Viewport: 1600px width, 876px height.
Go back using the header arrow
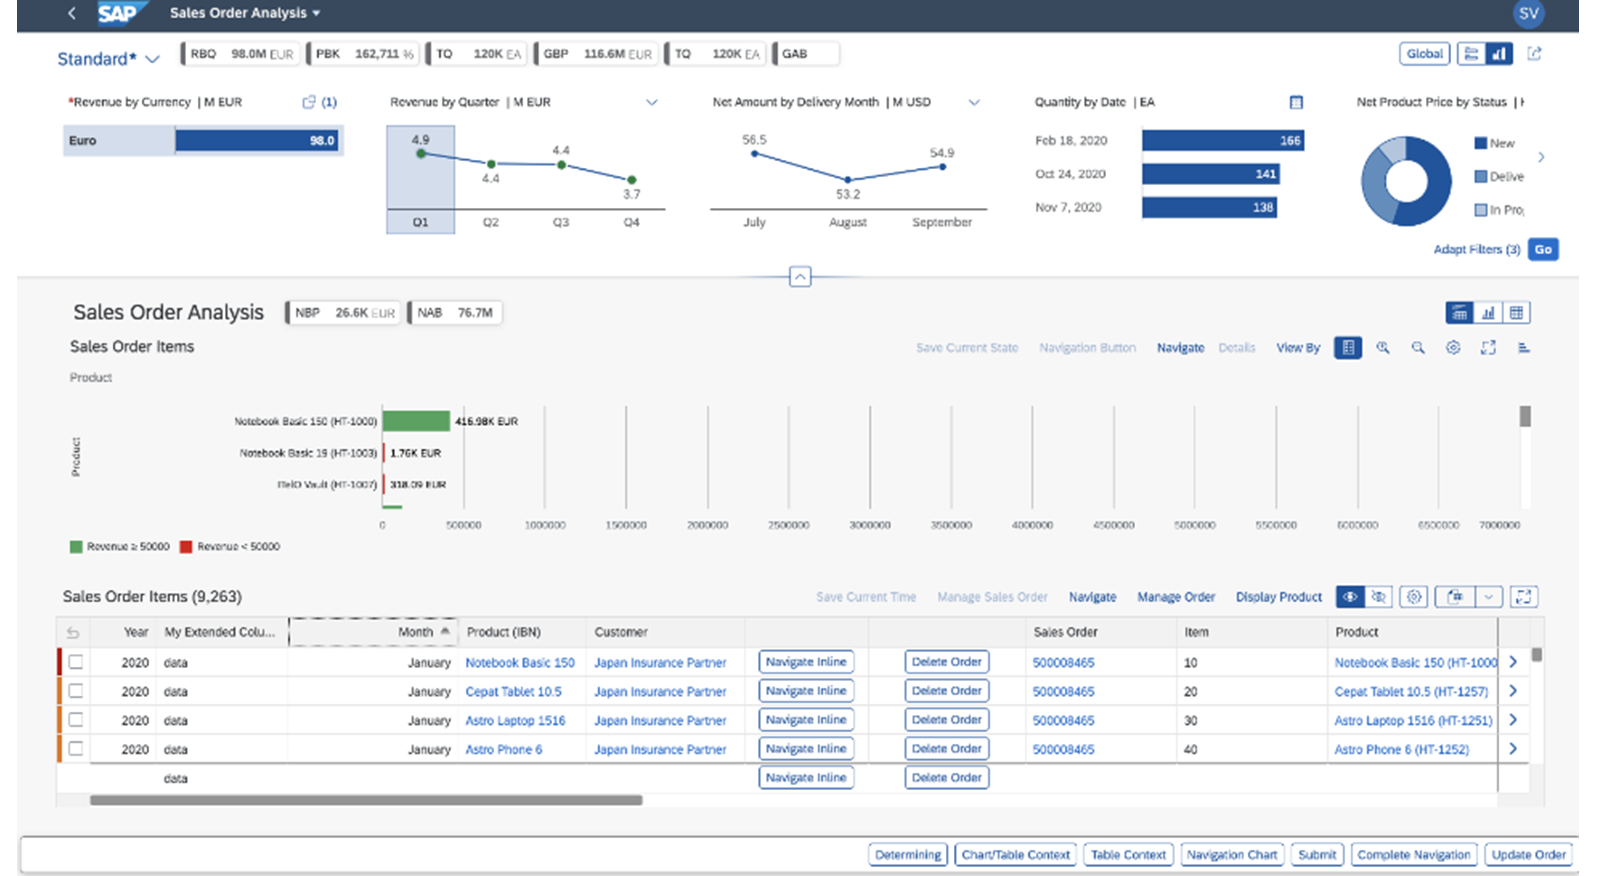[71, 13]
